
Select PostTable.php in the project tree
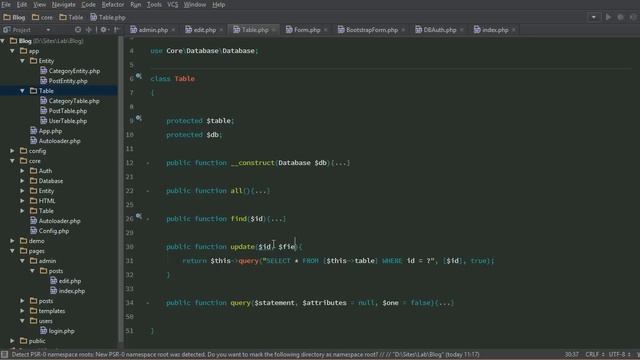64,111
